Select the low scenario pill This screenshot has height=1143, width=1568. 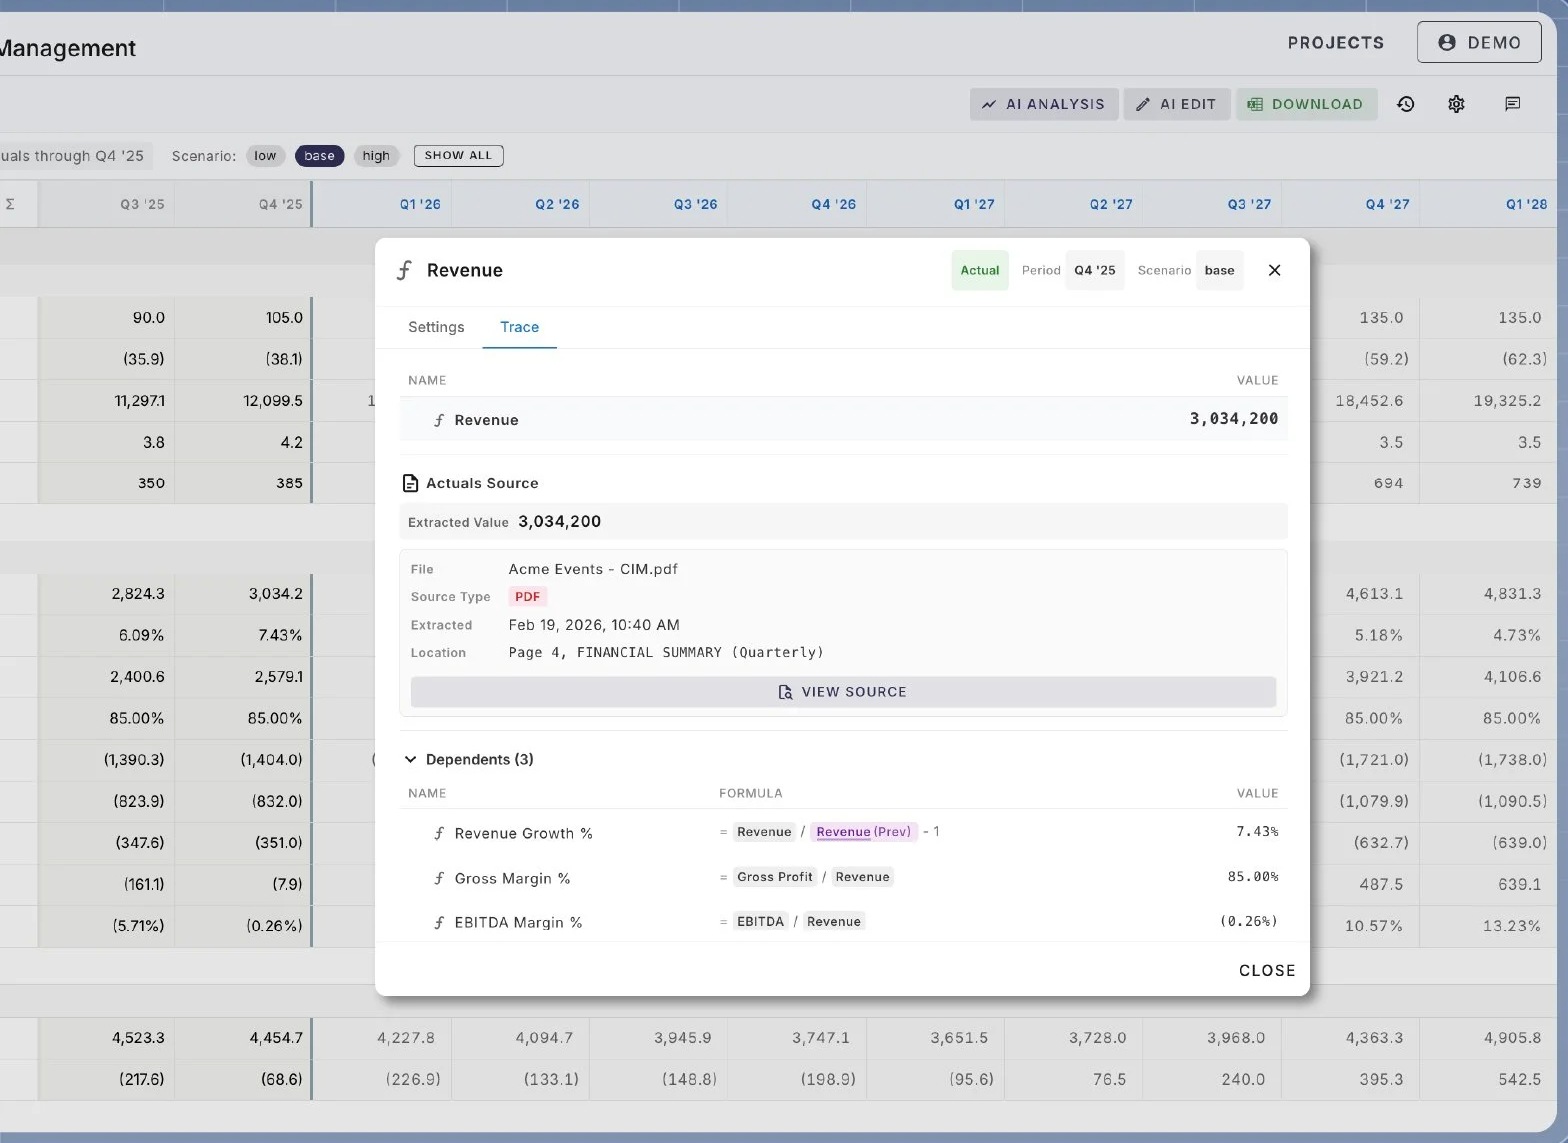click(x=265, y=156)
